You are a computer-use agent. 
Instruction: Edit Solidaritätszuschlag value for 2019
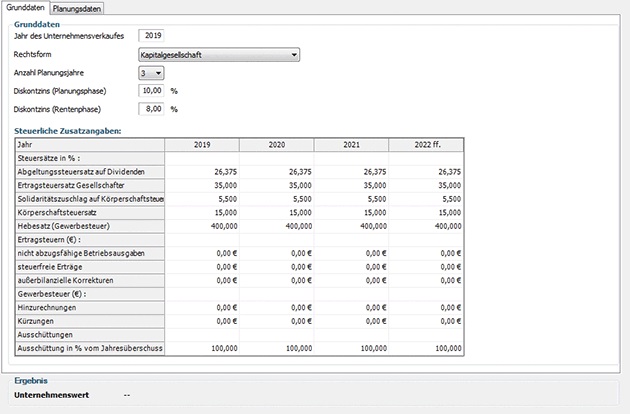coord(201,199)
